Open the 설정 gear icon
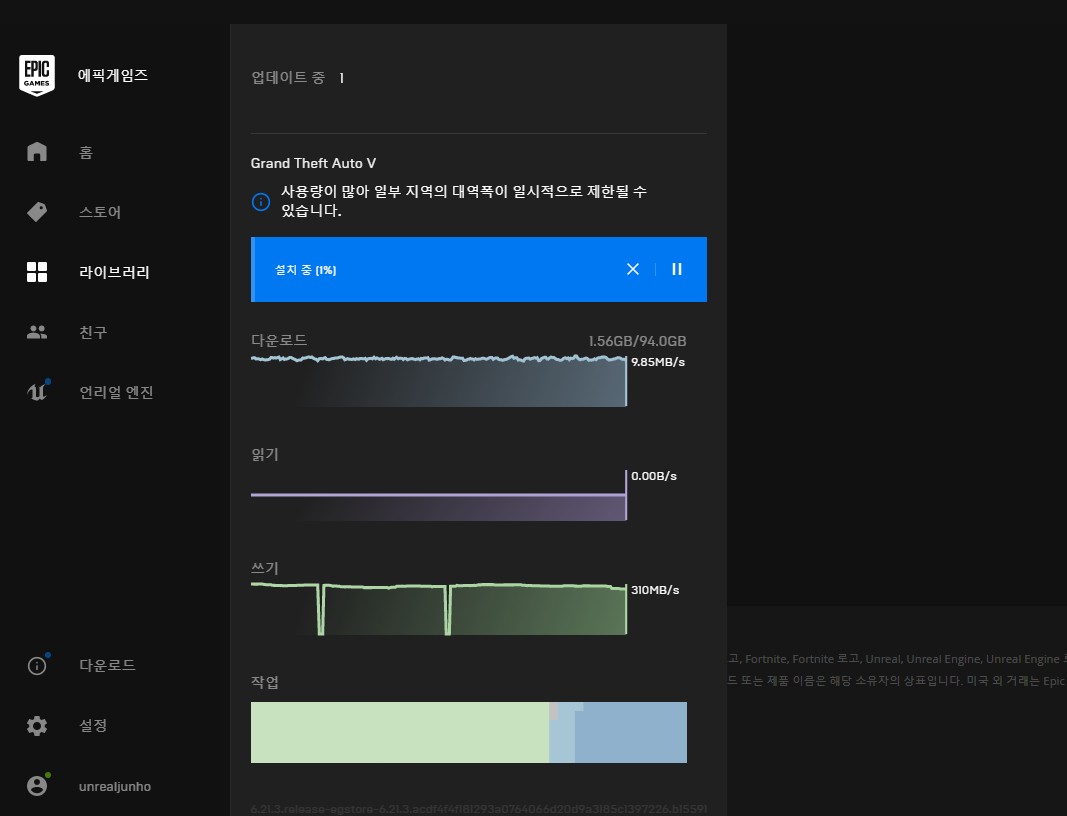Viewport: 1067px width, 816px height. [37, 725]
